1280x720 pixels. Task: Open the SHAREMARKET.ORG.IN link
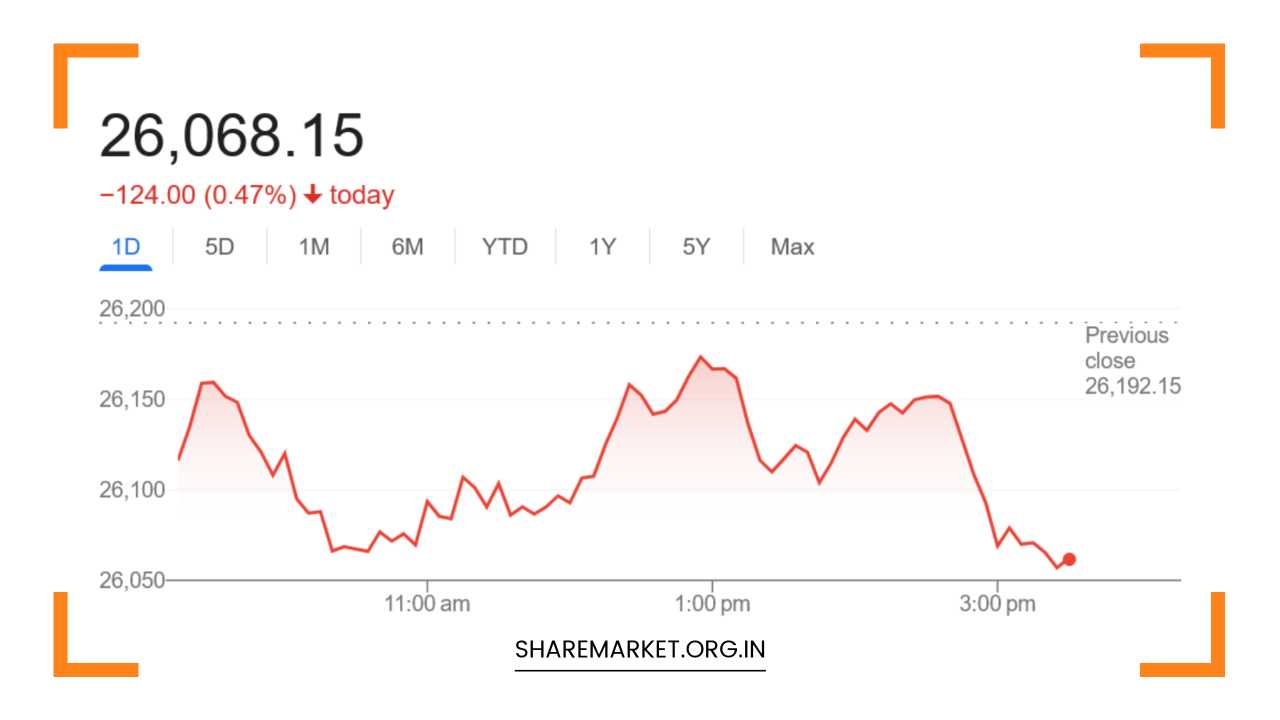click(x=639, y=648)
